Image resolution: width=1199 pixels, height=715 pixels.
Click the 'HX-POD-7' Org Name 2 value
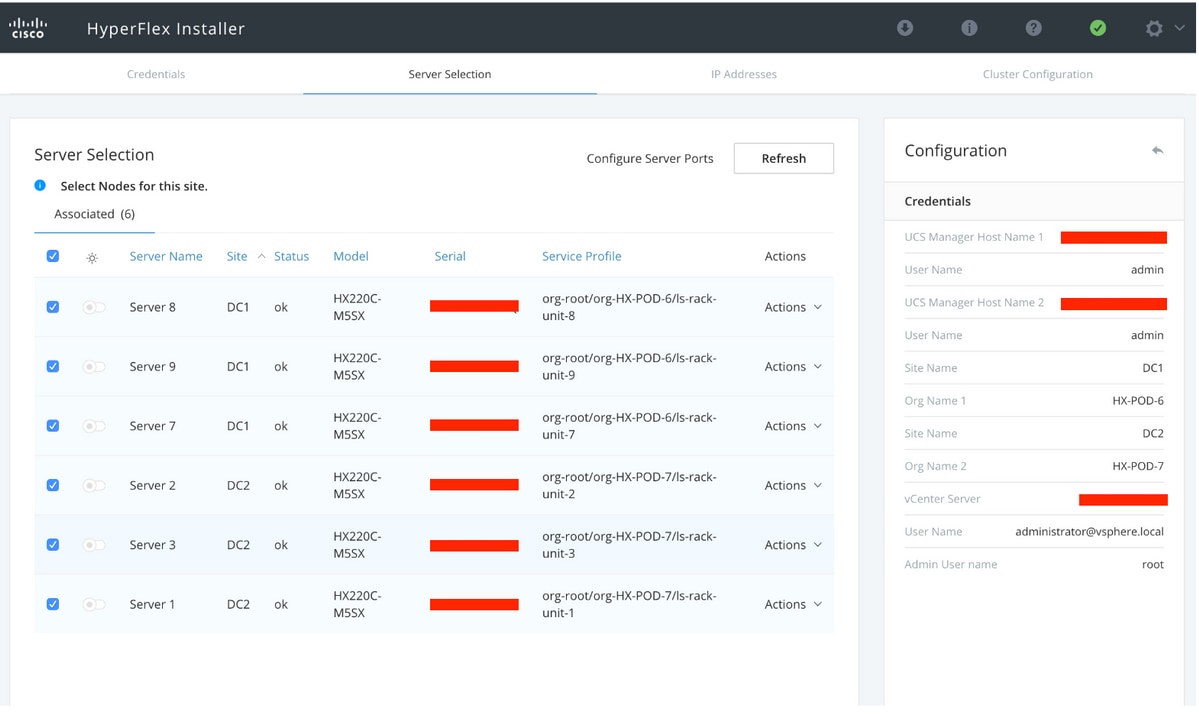click(1138, 466)
